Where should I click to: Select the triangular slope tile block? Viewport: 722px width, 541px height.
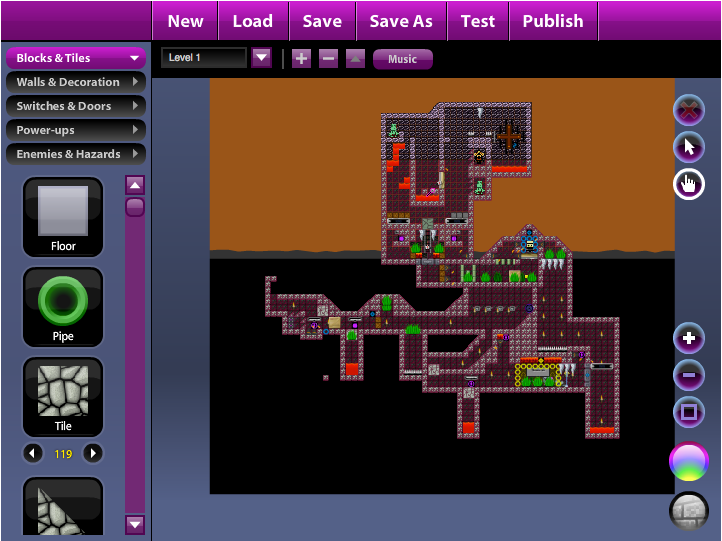pos(63,506)
